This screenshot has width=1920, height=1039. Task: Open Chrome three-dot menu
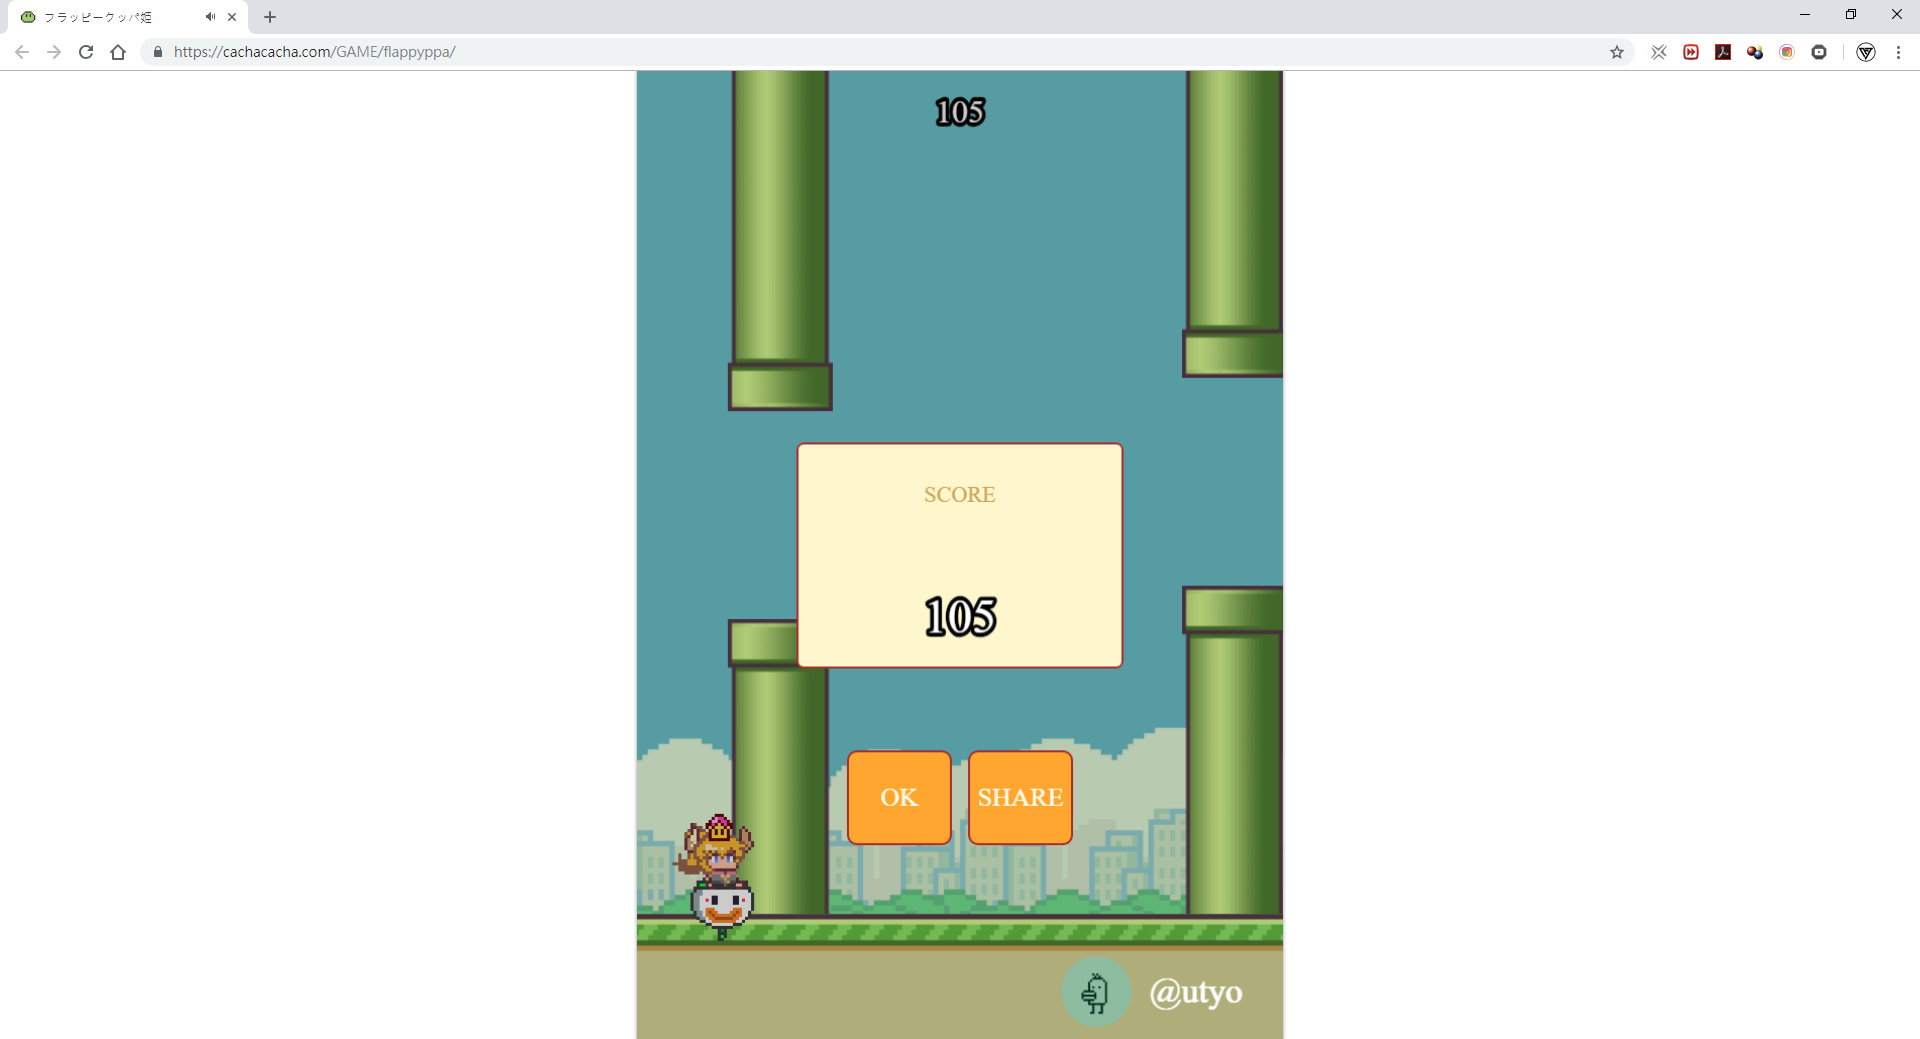point(1898,52)
